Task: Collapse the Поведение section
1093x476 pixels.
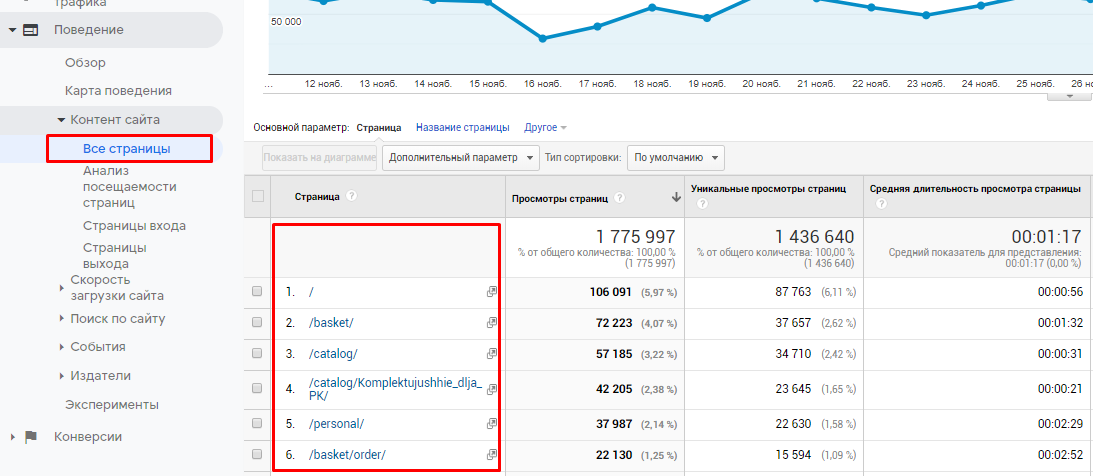Action: pyautogui.click(x=12, y=30)
